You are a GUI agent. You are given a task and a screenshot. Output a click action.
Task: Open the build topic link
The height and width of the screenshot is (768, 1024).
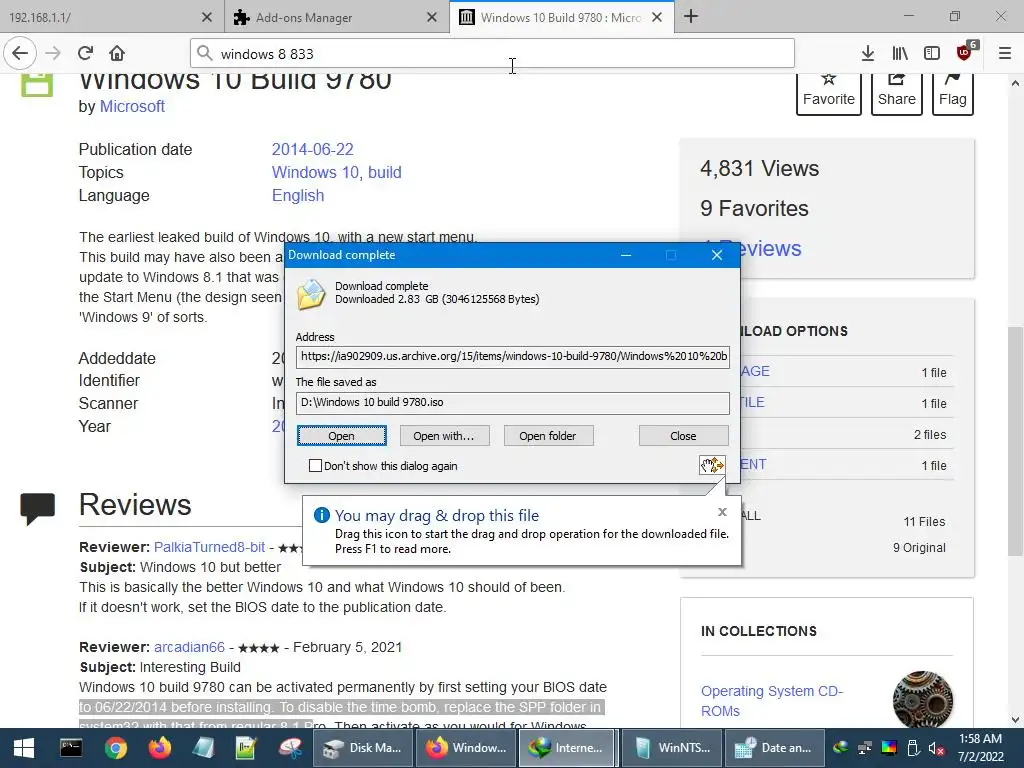pos(385,172)
